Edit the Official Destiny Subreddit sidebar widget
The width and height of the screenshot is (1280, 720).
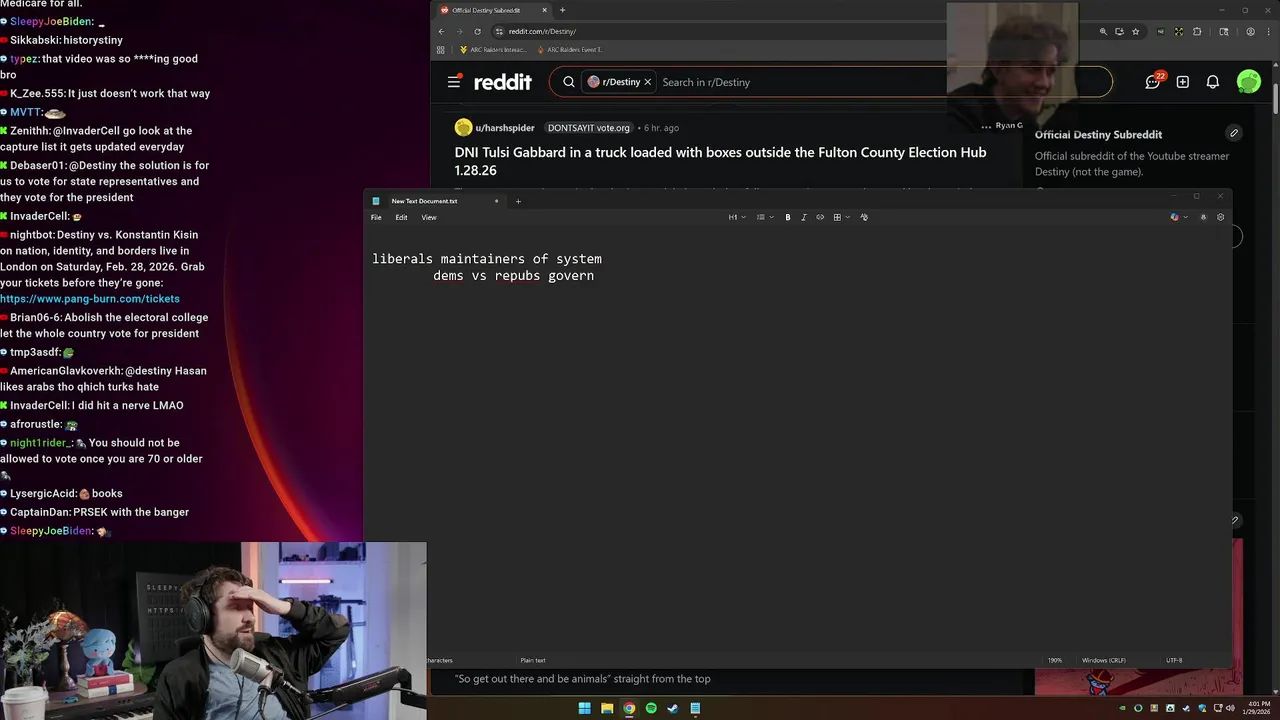point(1234,133)
